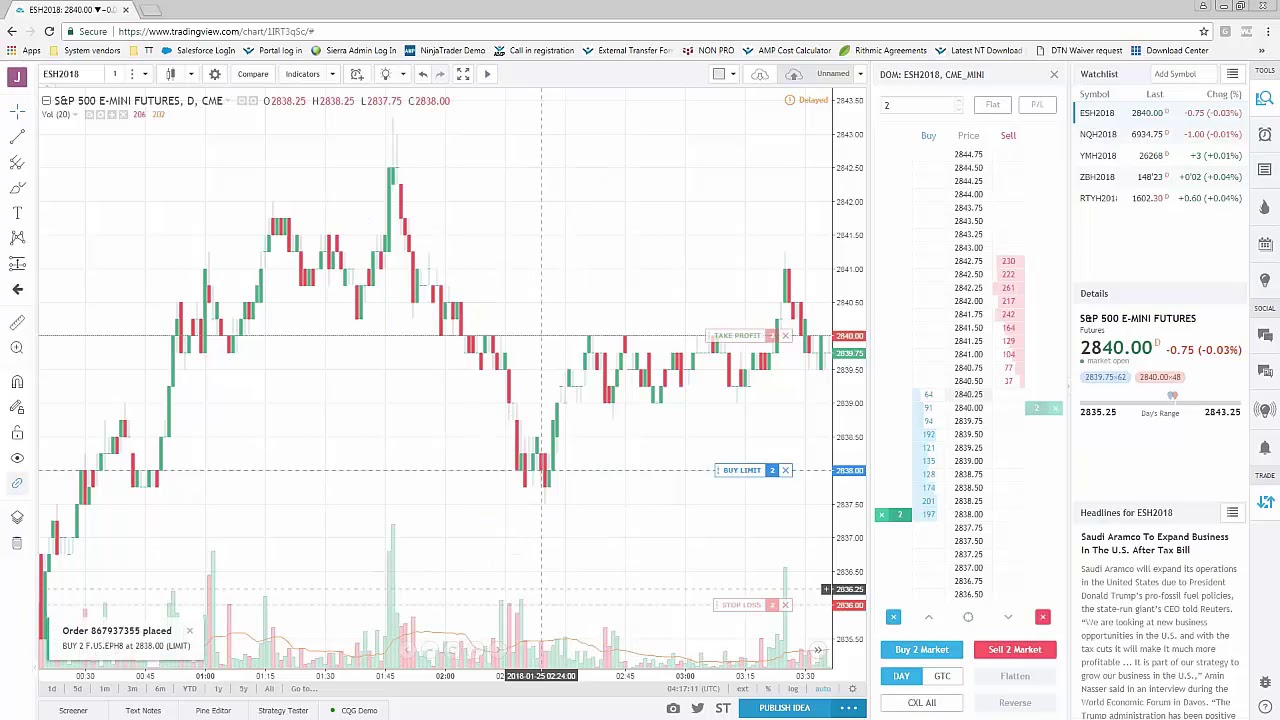
Task: Select the YTD time range
Action: click(189, 689)
